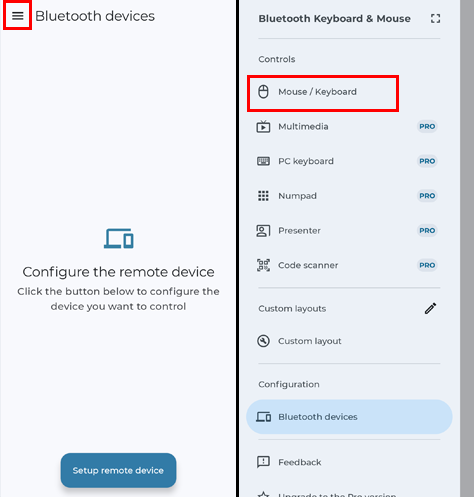The width and height of the screenshot is (474, 497).
Task: Click the Presenter icon
Action: [263, 231]
